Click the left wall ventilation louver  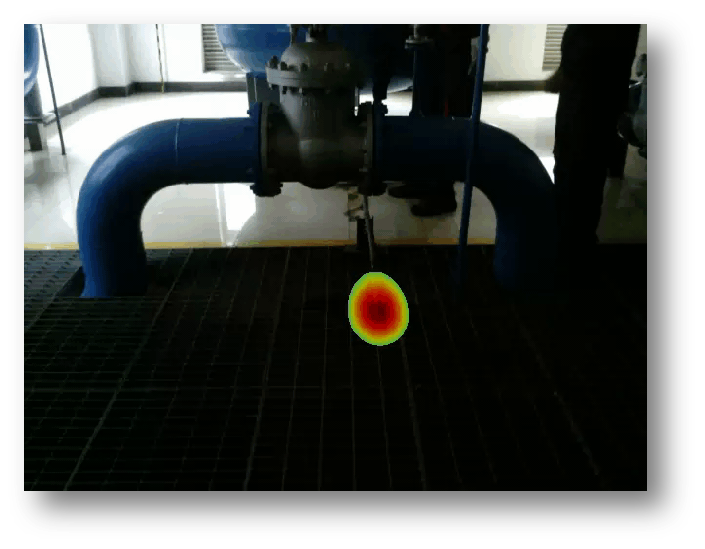(x=216, y=48)
